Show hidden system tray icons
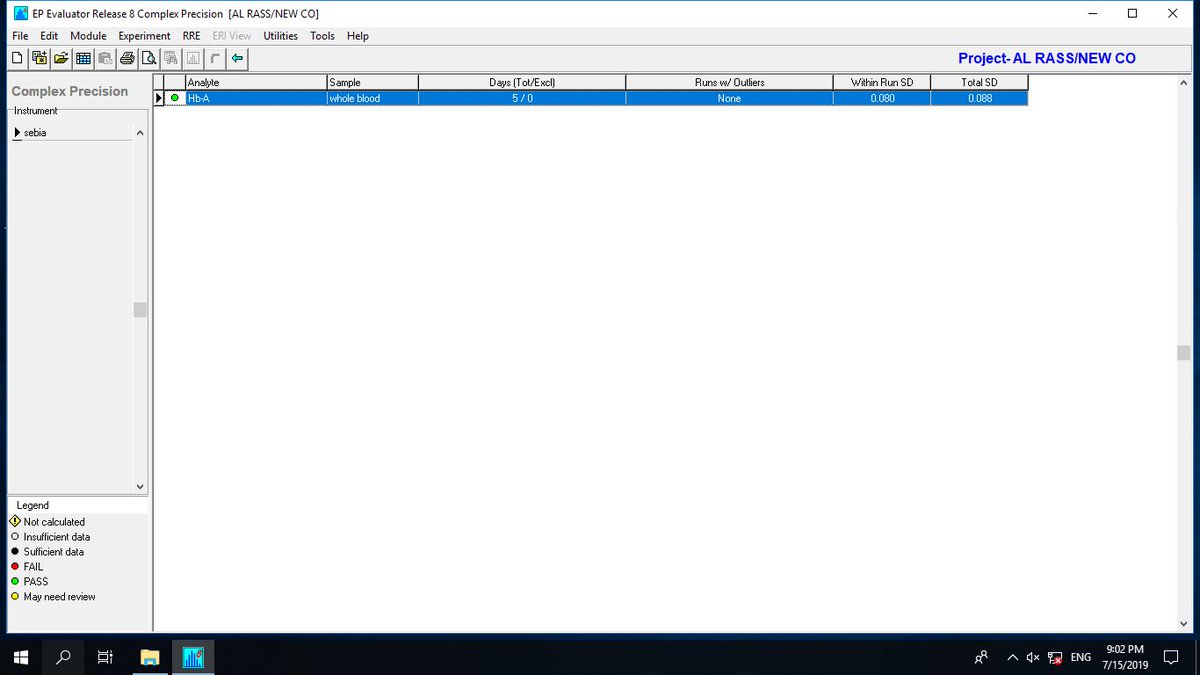Image resolution: width=1200 pixels, height=675 pixels. [1012, 657]
